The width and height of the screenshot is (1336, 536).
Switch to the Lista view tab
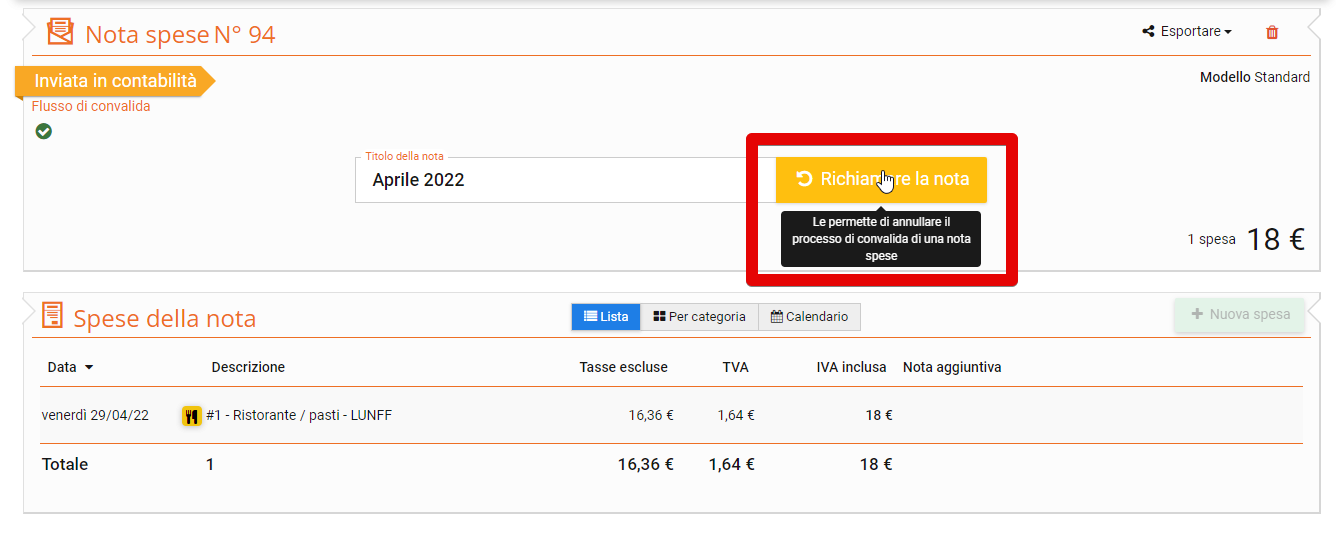click(606, 317)
